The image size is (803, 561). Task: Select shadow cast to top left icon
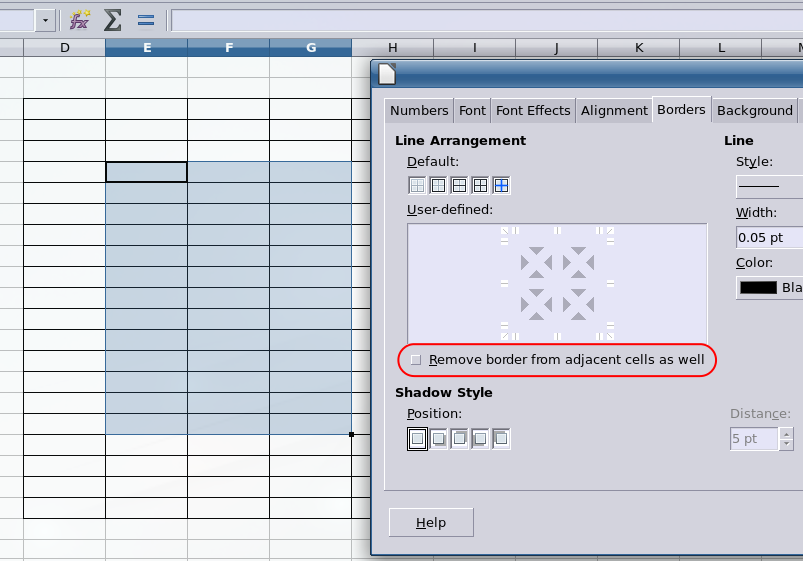coord(501,439)
